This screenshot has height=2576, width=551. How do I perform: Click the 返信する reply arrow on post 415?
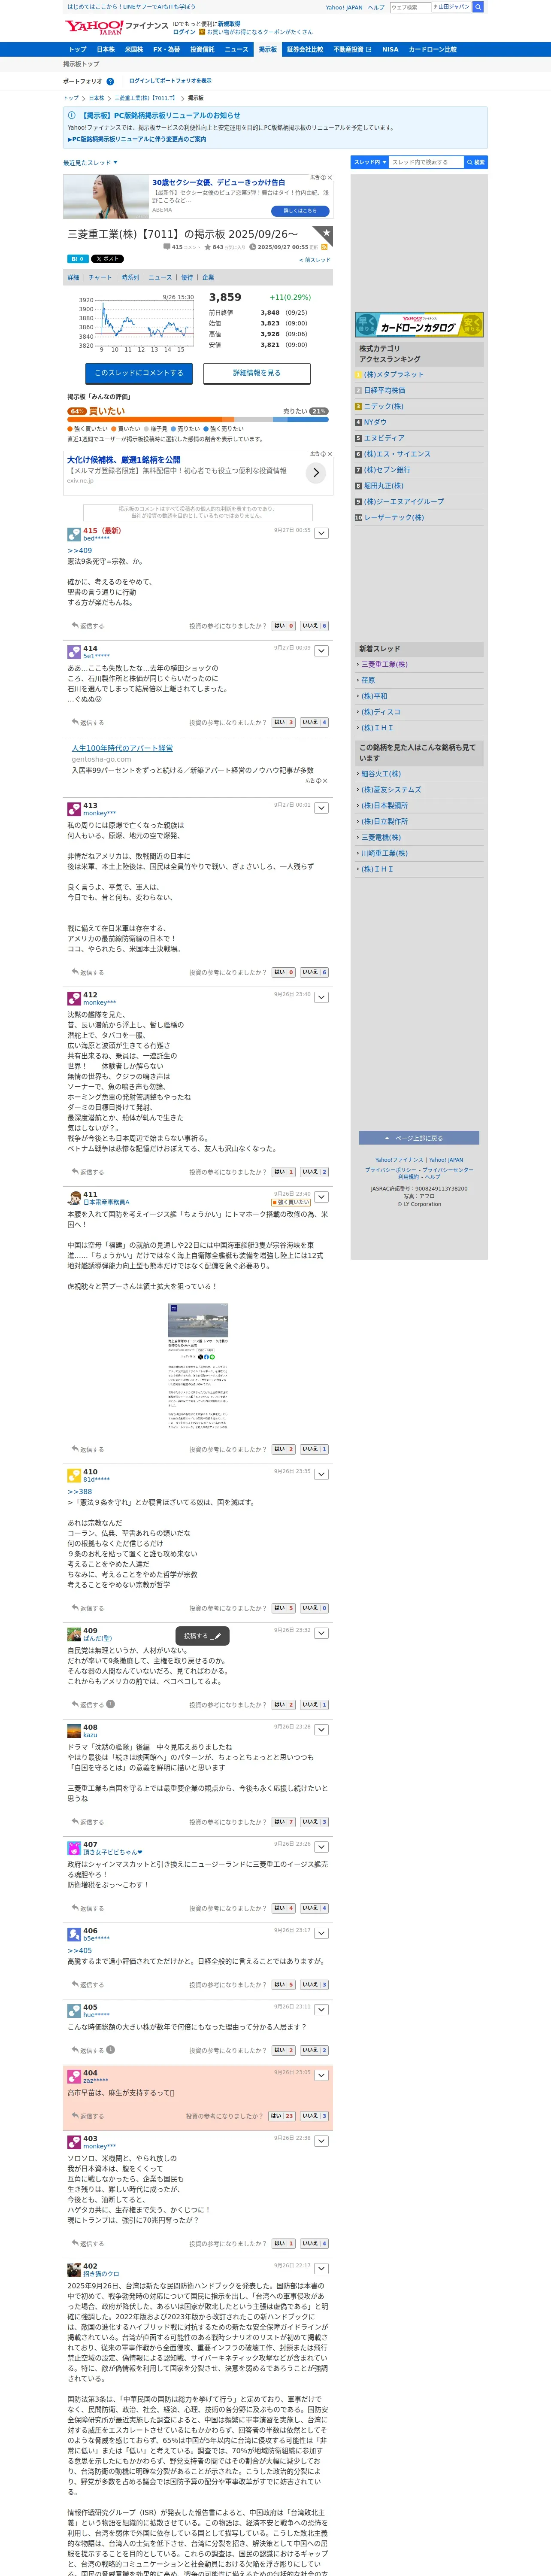87,626
